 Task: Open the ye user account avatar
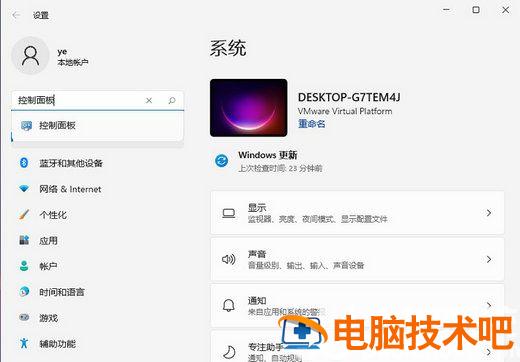pos(30,56)
